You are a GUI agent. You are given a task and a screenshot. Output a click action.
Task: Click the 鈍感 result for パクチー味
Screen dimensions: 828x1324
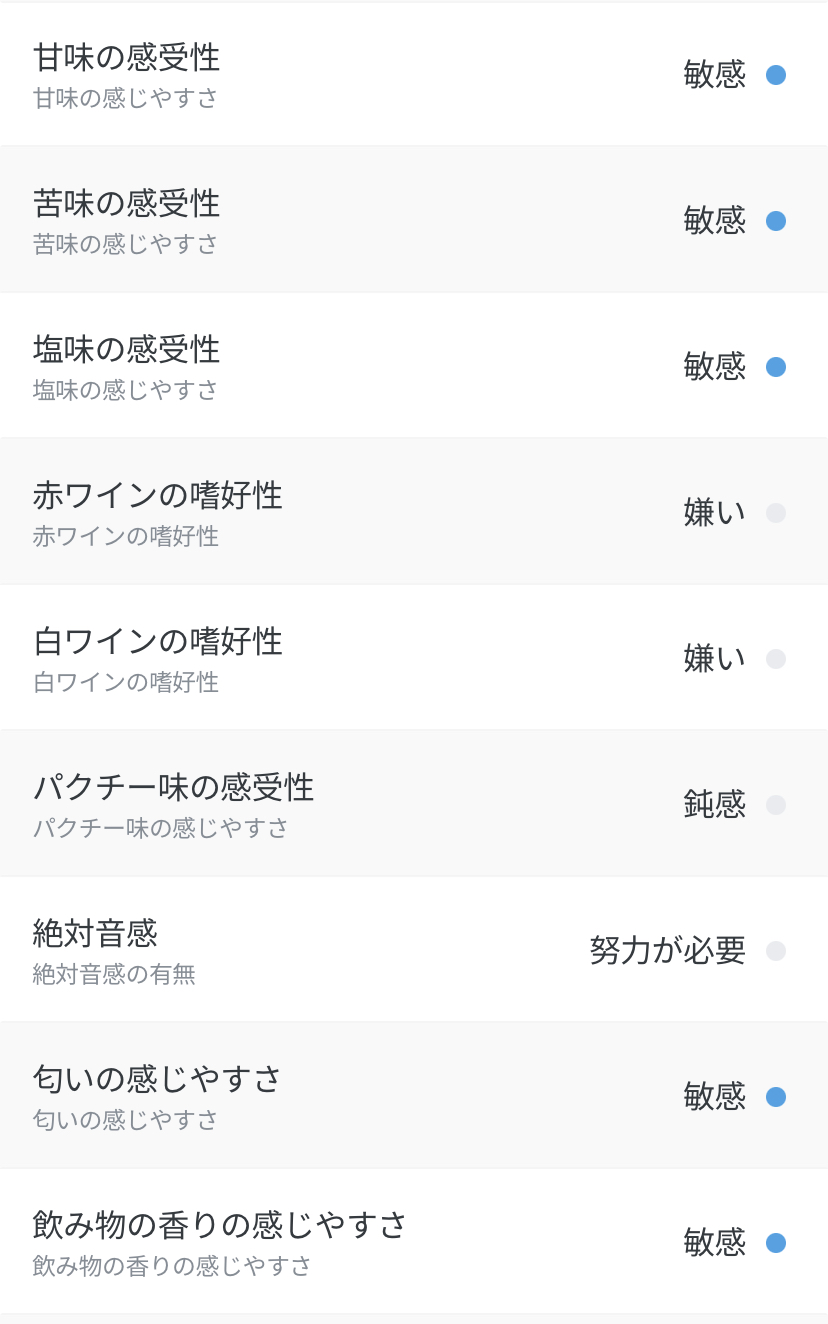(715, 805)
